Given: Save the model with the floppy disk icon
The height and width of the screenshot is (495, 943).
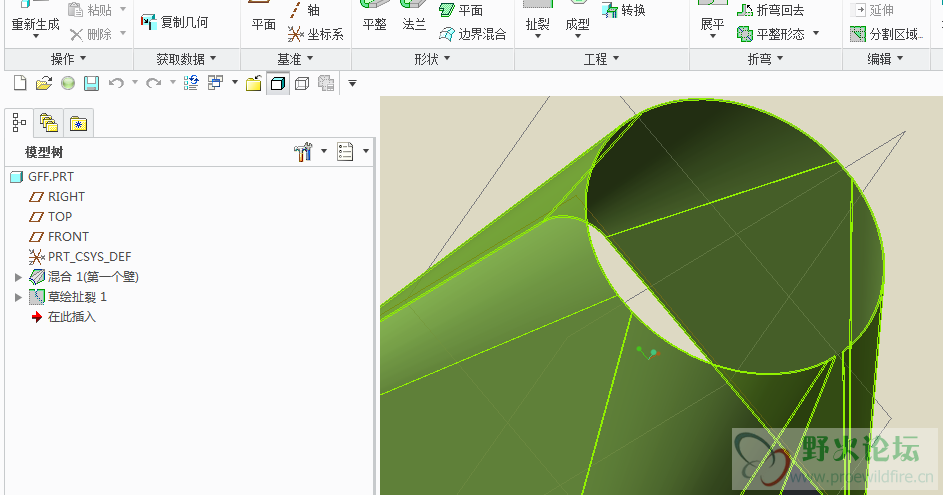Looking at the screenshot, I should click(91, 83).
